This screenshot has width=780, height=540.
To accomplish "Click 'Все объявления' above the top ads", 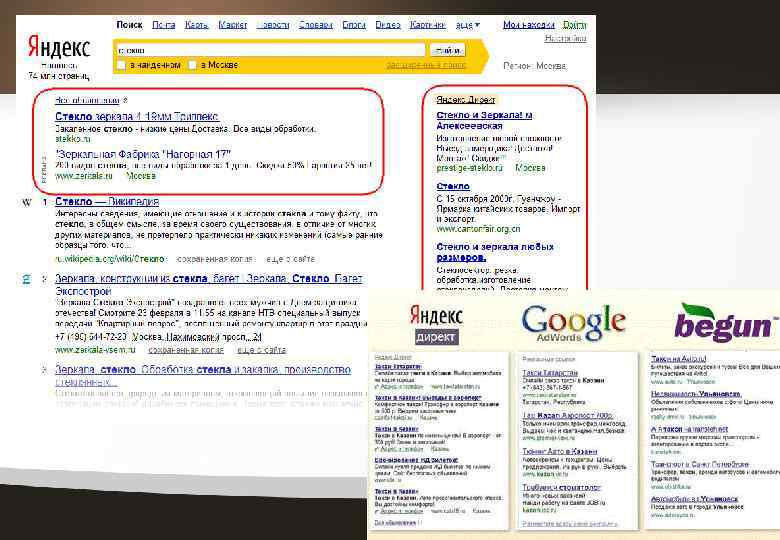I will 88,100.
